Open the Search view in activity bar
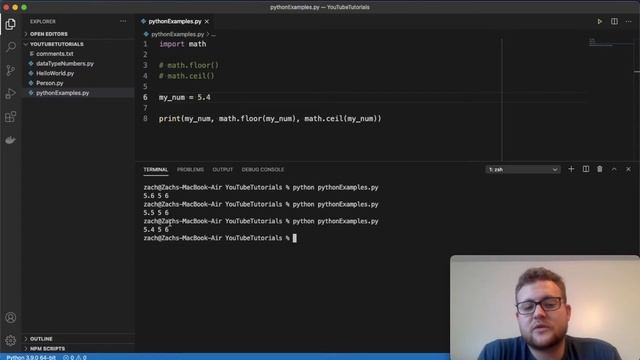This screenshot has height=360, width=640. coord(11,47)
